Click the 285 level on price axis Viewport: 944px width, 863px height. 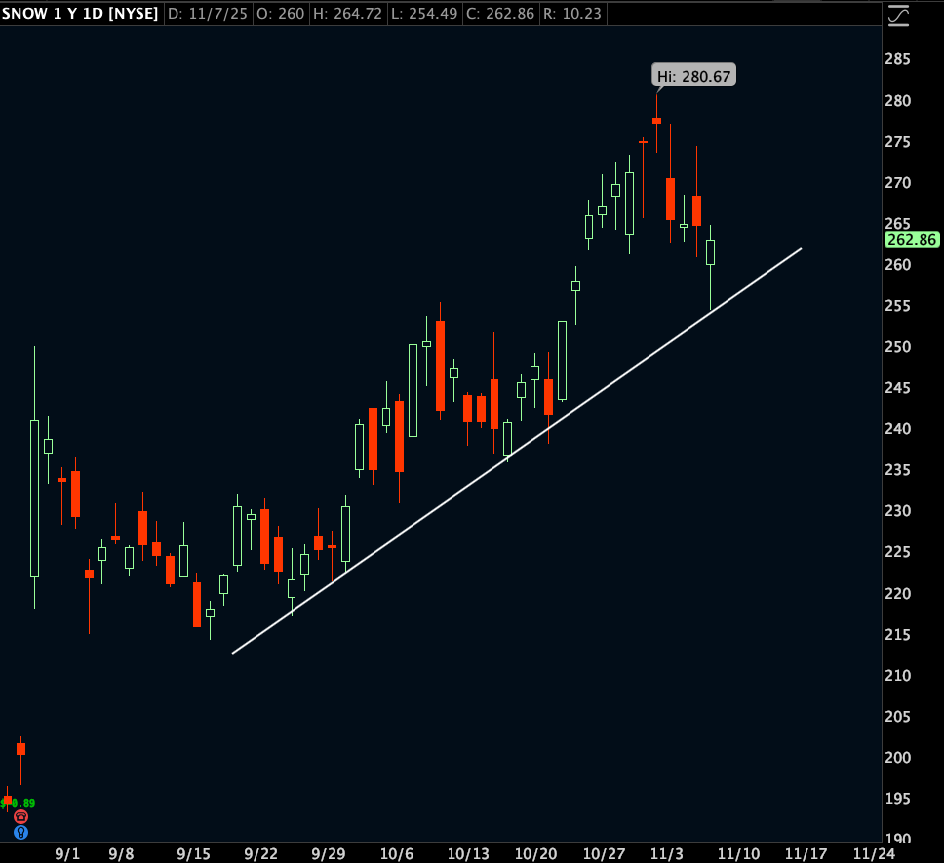[x=897, y=59]
